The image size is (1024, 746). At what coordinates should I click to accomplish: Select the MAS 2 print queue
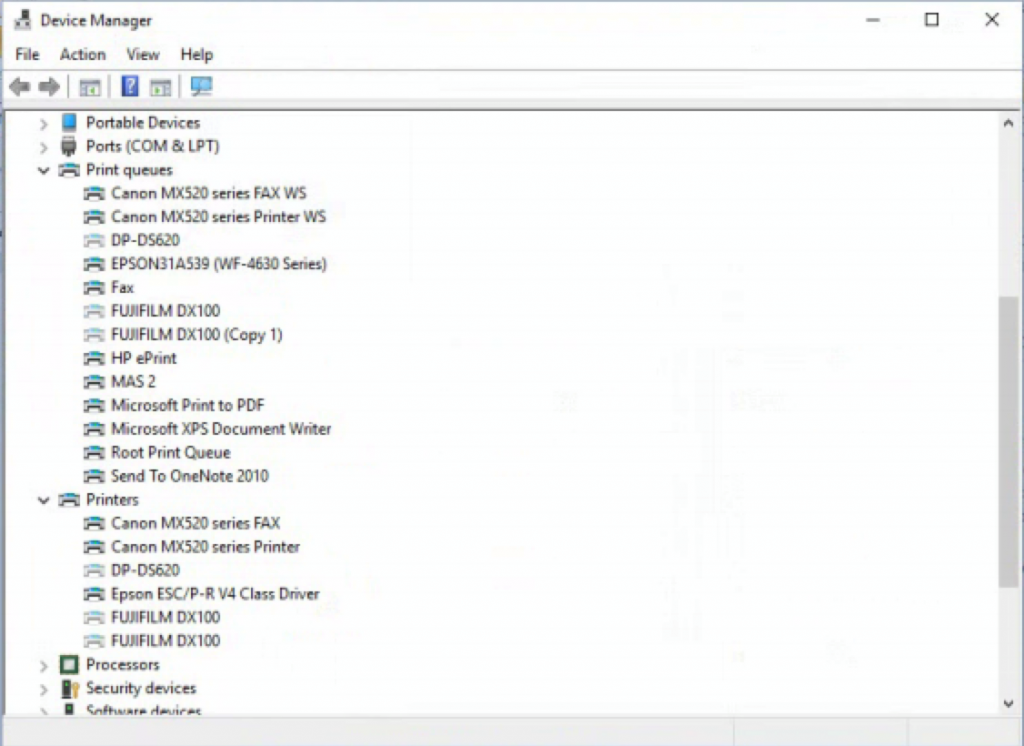pos(133,381)
